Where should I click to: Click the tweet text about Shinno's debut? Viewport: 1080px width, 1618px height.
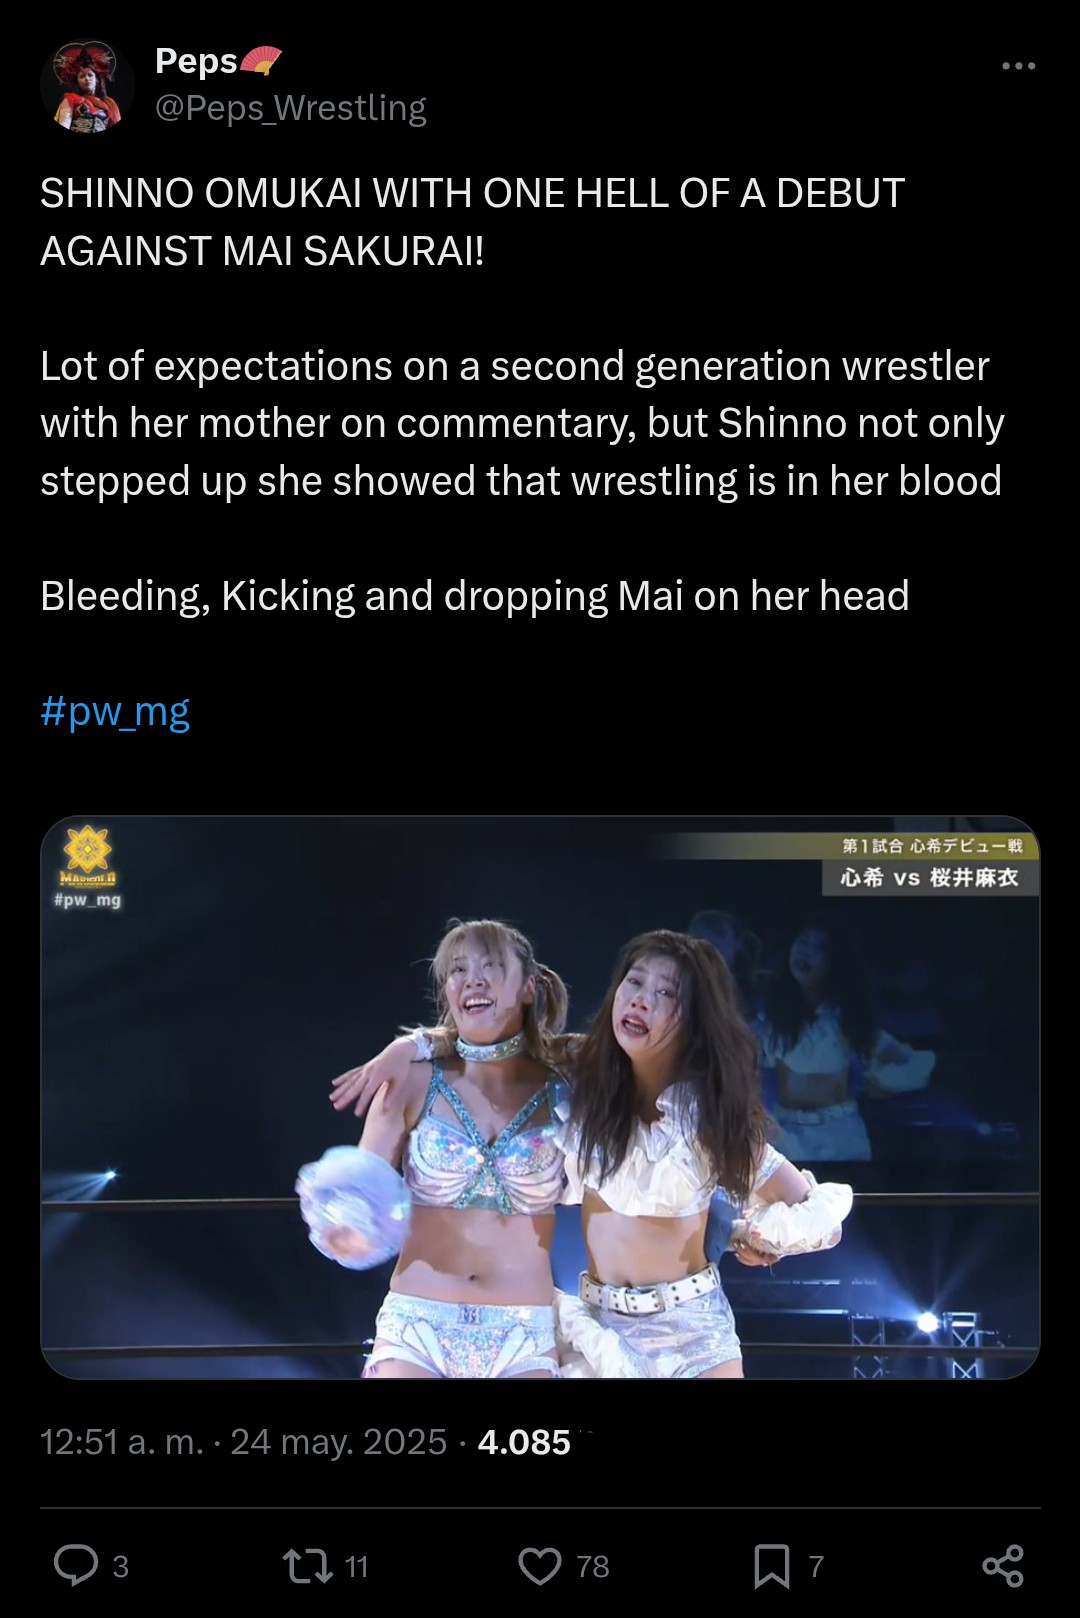(x=524, y=395)
